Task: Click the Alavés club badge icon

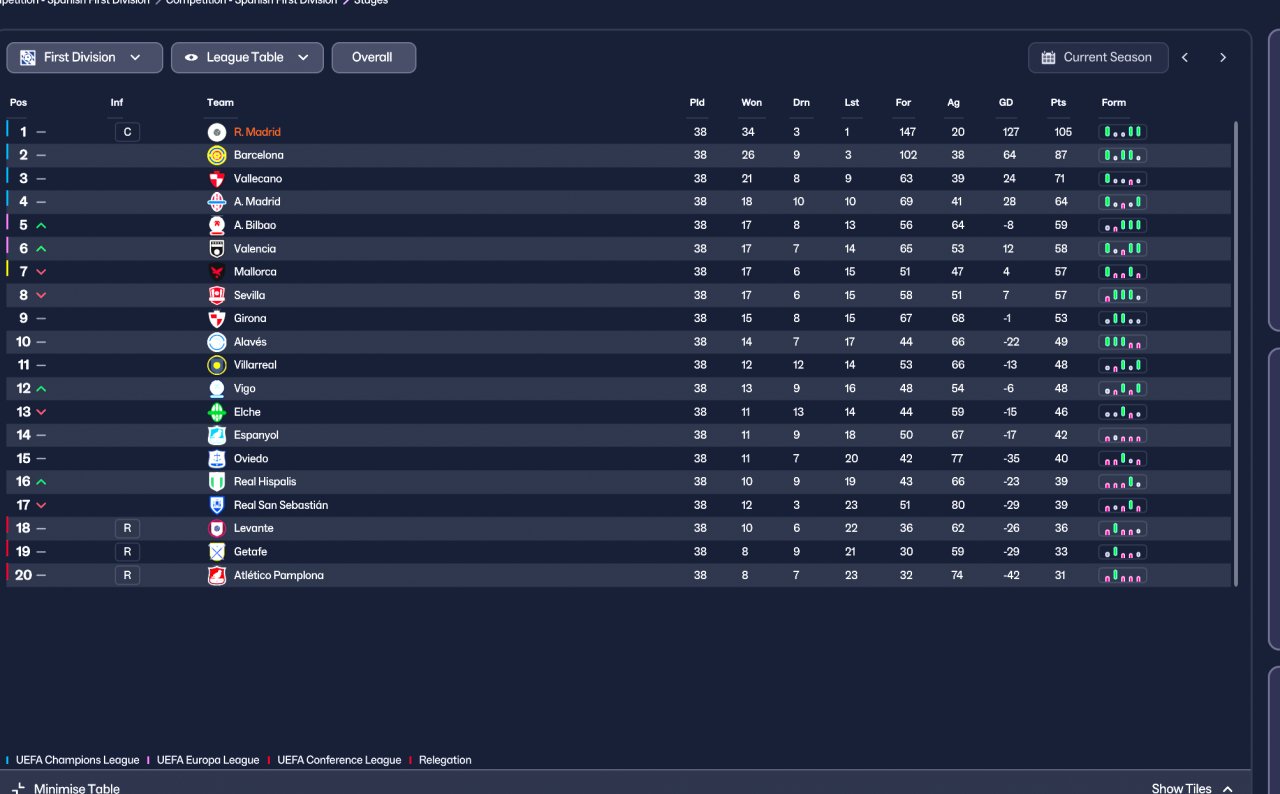Action: coord(217,342)
